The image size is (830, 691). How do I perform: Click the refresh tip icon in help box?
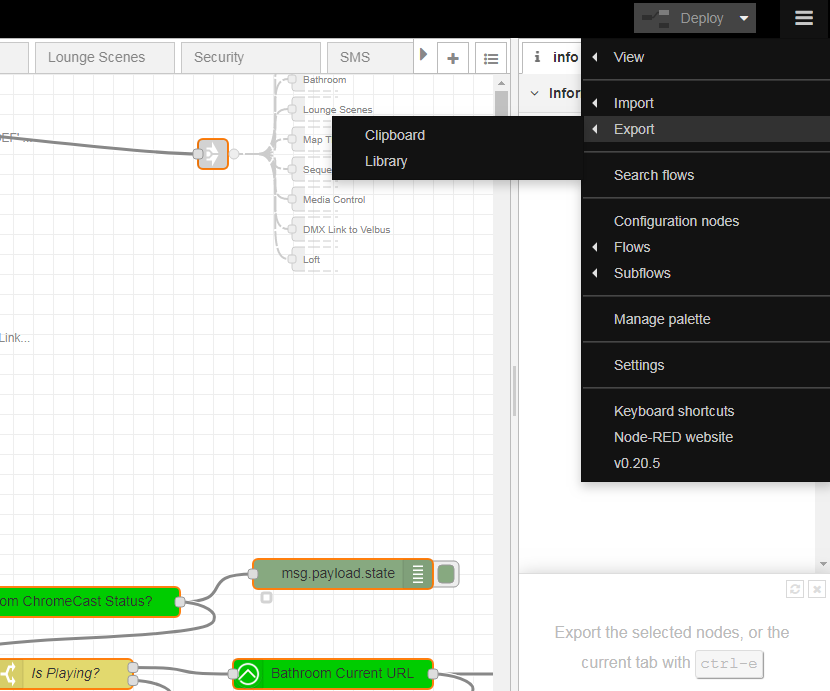(x=795, y=589)
